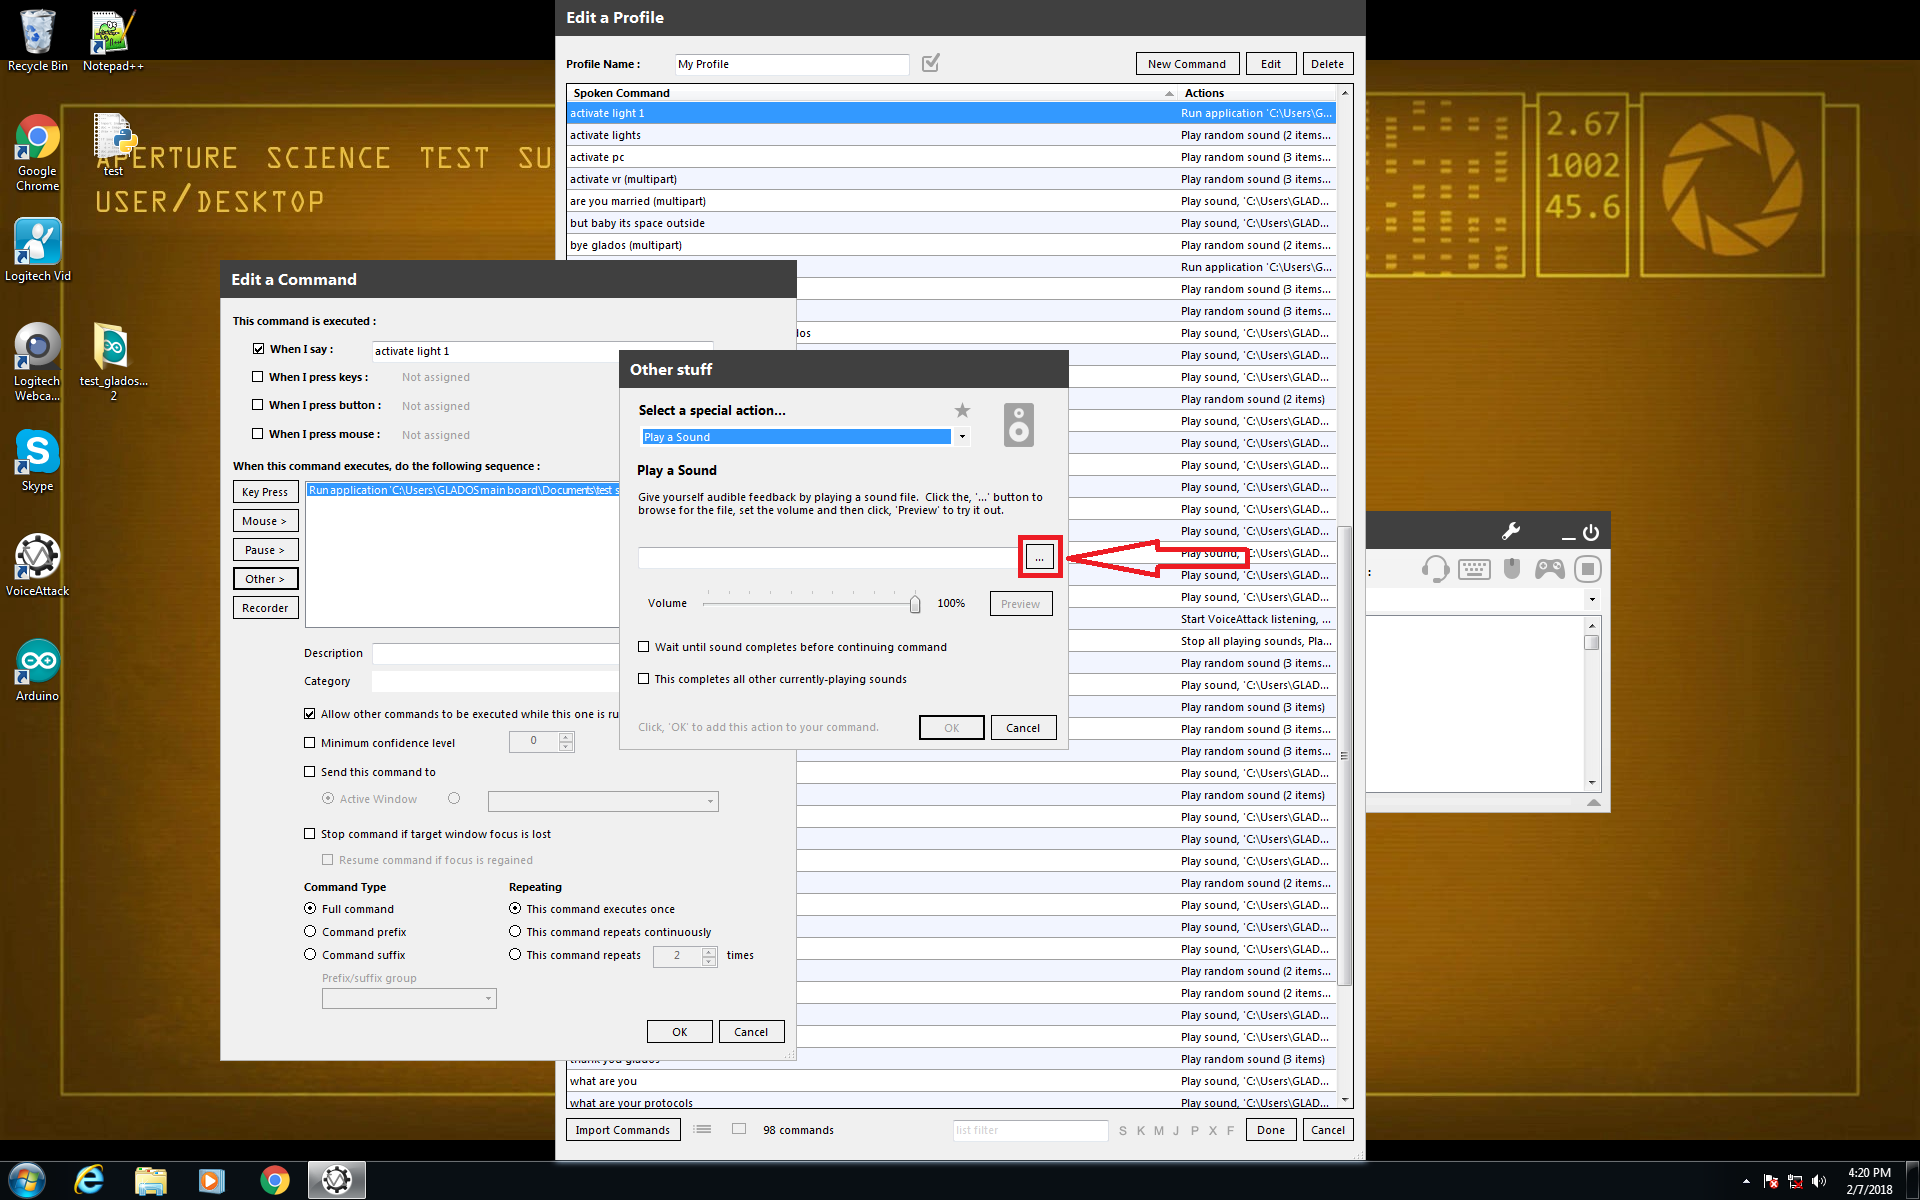This screenshot has height=1200, width=1920.
Task: Click the profile options checkmark icon
Action: tap(931, 63)
